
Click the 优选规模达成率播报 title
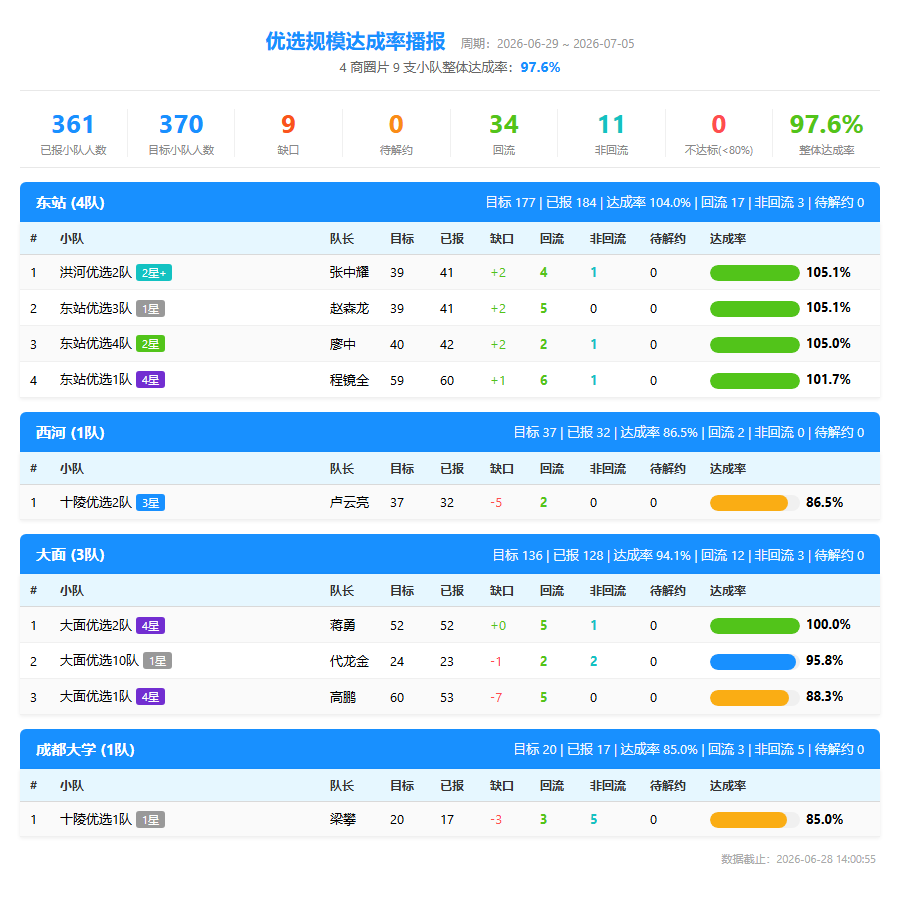coord(355,41)
